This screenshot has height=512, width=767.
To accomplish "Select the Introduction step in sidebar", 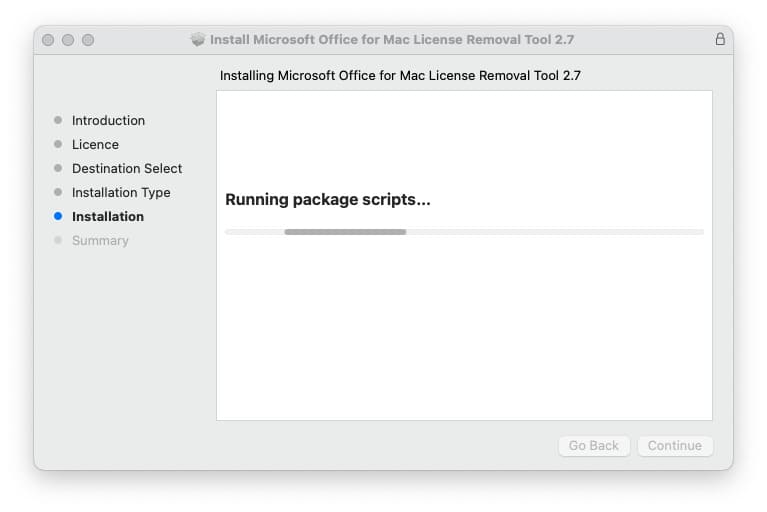I will pyautogui.click(x=108, y=120).
